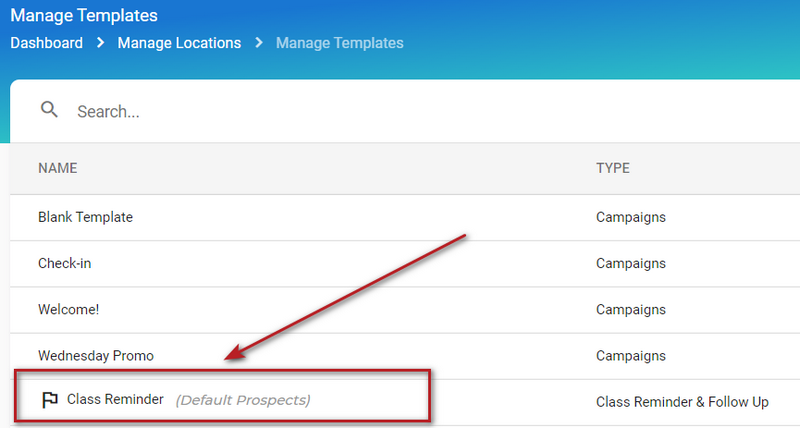Click the search magnifier icon
The width and height of the screenshot is (800, 428).
[49, 109]
